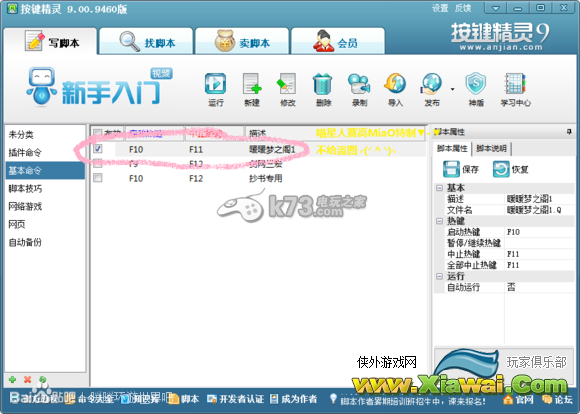Click the 修改 (Modify) script icon

pyautogui.click(x=287, y=84)
